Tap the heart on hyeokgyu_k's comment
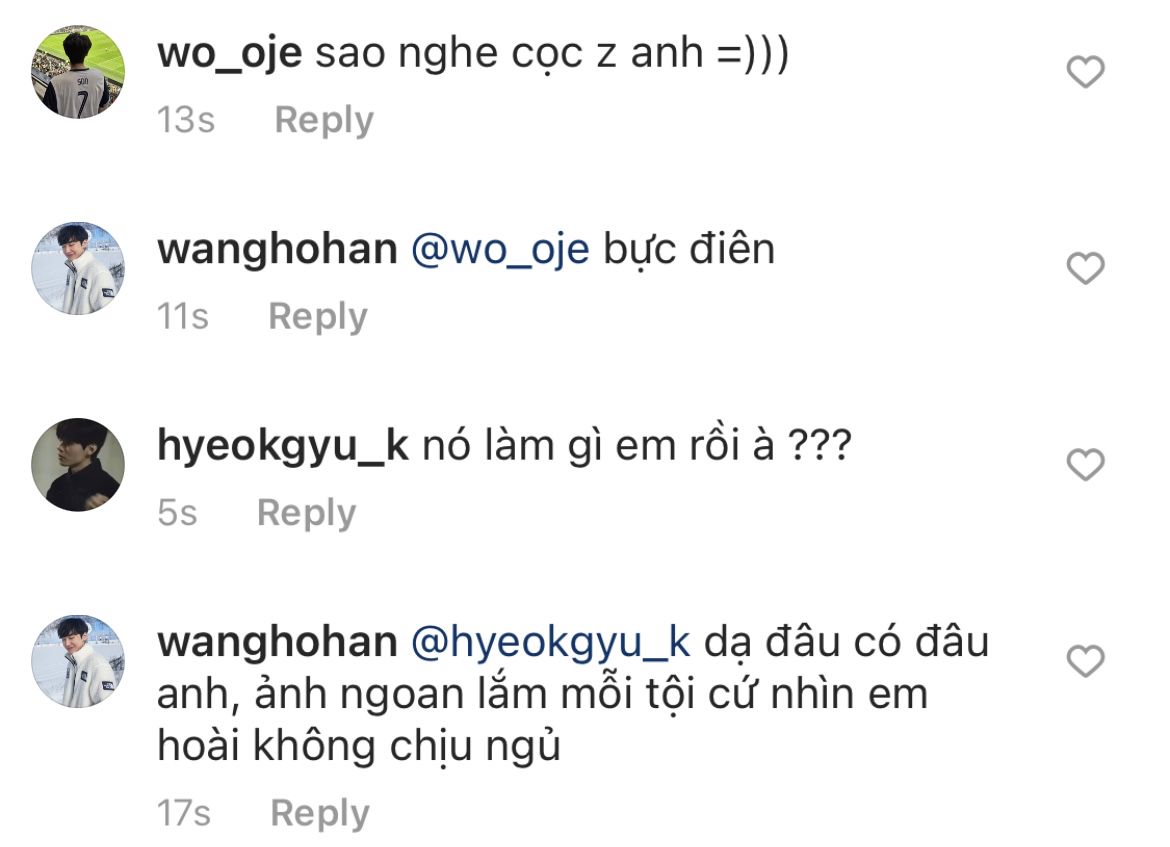The image size is (1170, 847). point(1085,465)
